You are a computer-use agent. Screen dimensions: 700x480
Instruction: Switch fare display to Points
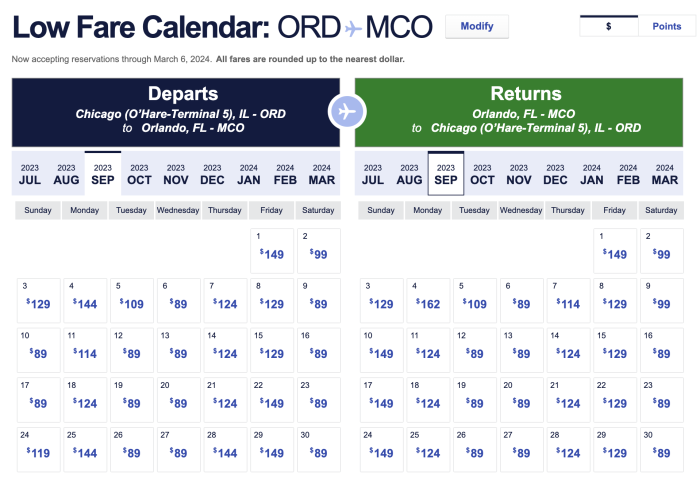[x=666, y=27]
